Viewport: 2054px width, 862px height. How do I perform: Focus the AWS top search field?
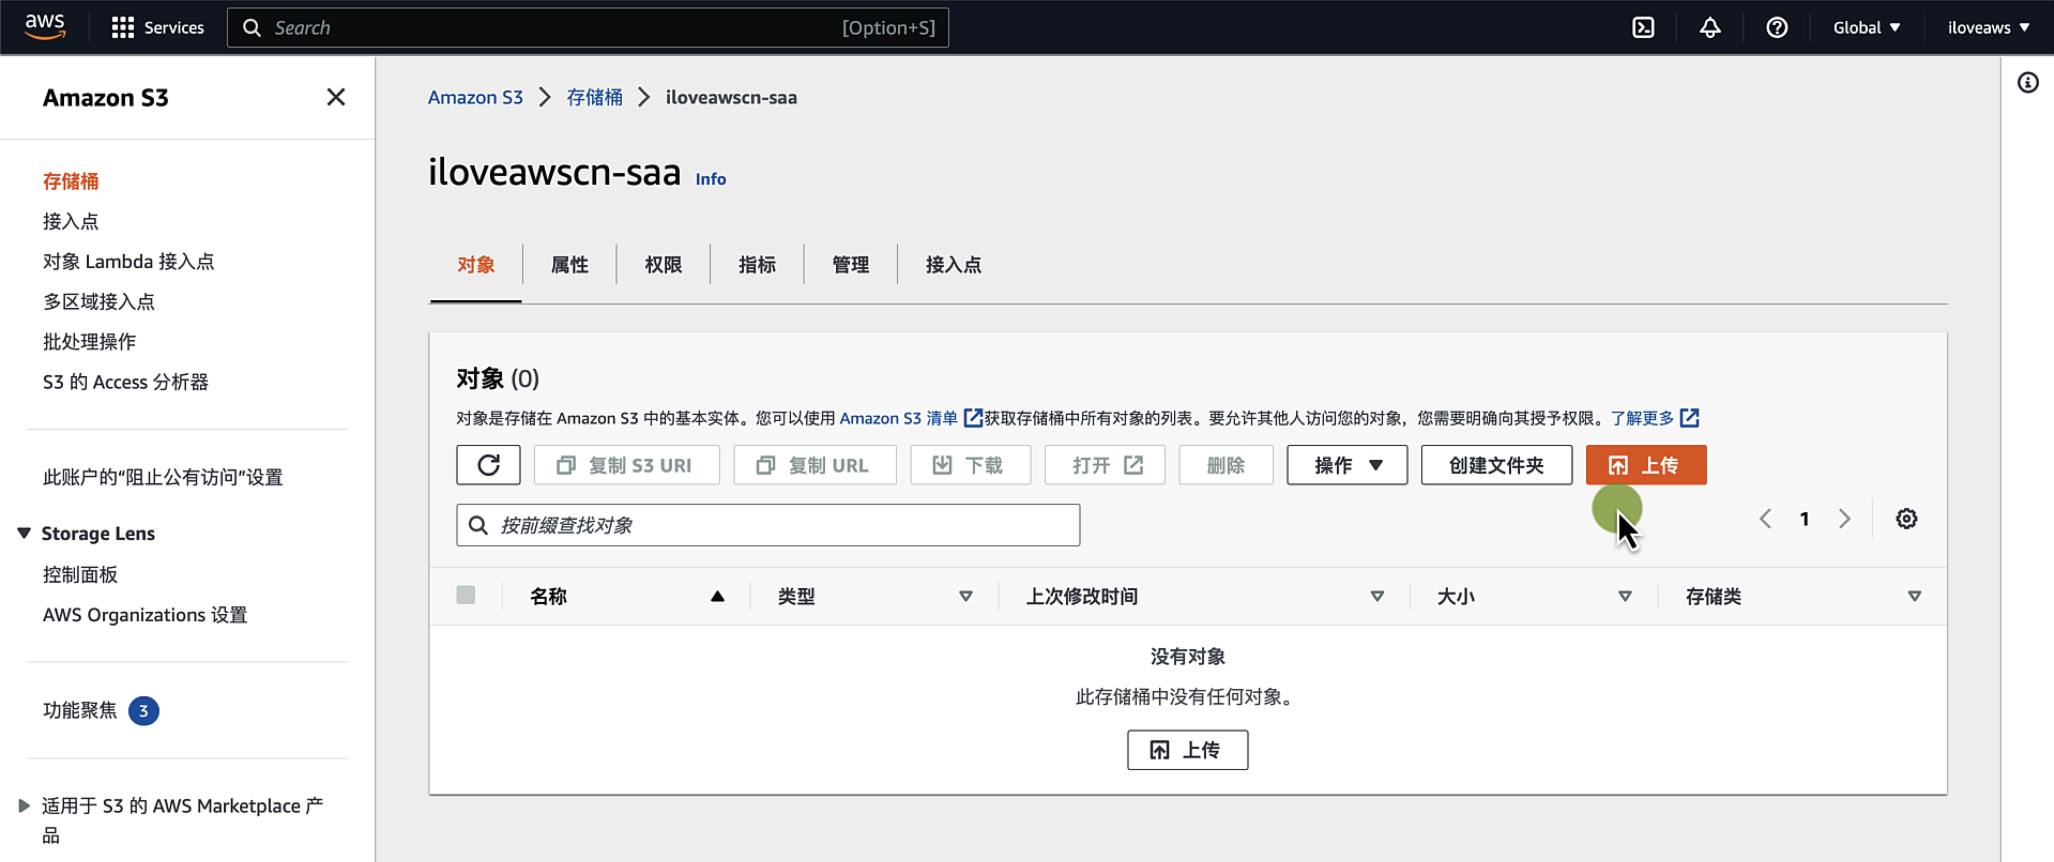click(x=588, y=27)
